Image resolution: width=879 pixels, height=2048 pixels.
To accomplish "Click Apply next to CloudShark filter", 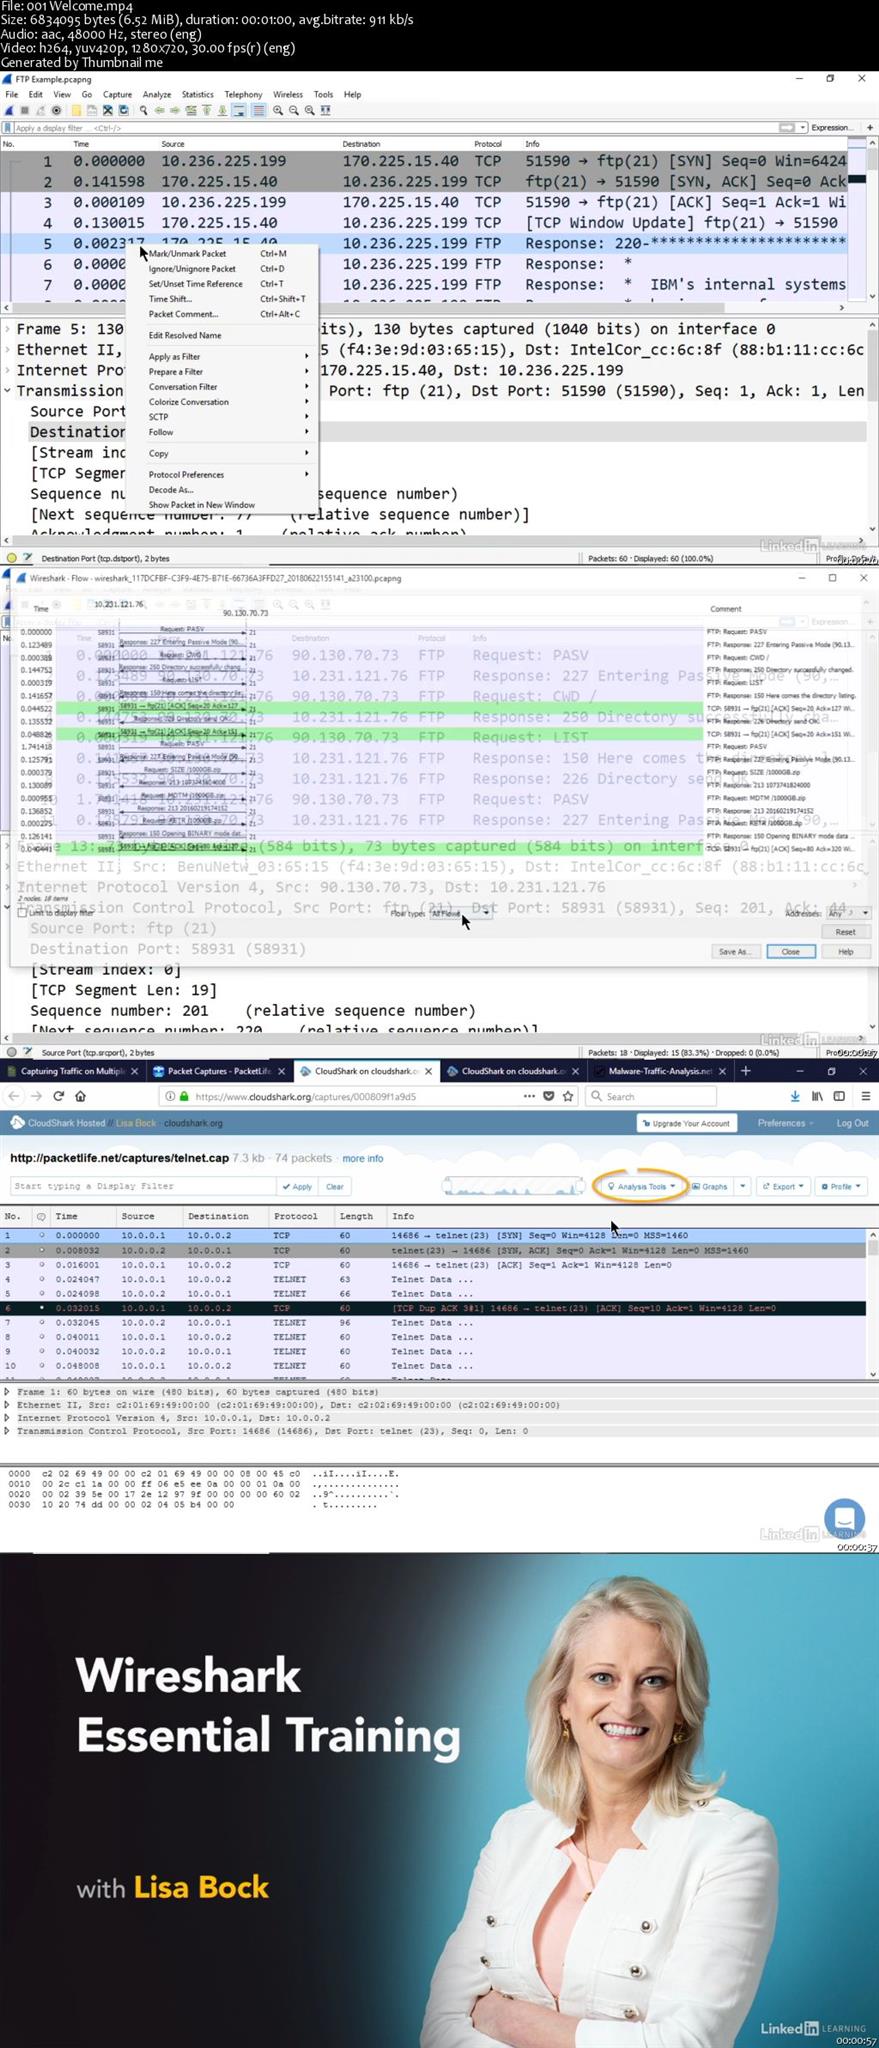I will coord(297,1186).
